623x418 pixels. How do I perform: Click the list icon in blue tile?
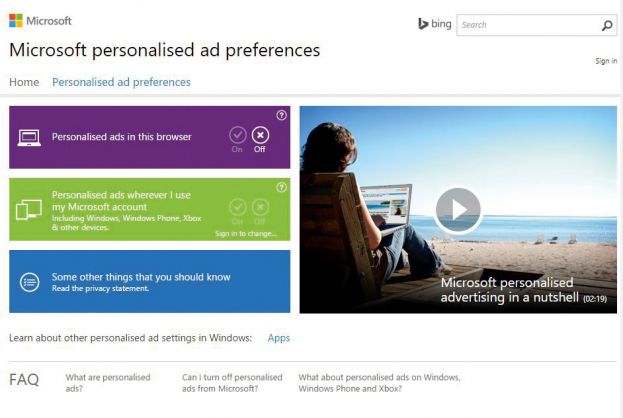(29, 282)
